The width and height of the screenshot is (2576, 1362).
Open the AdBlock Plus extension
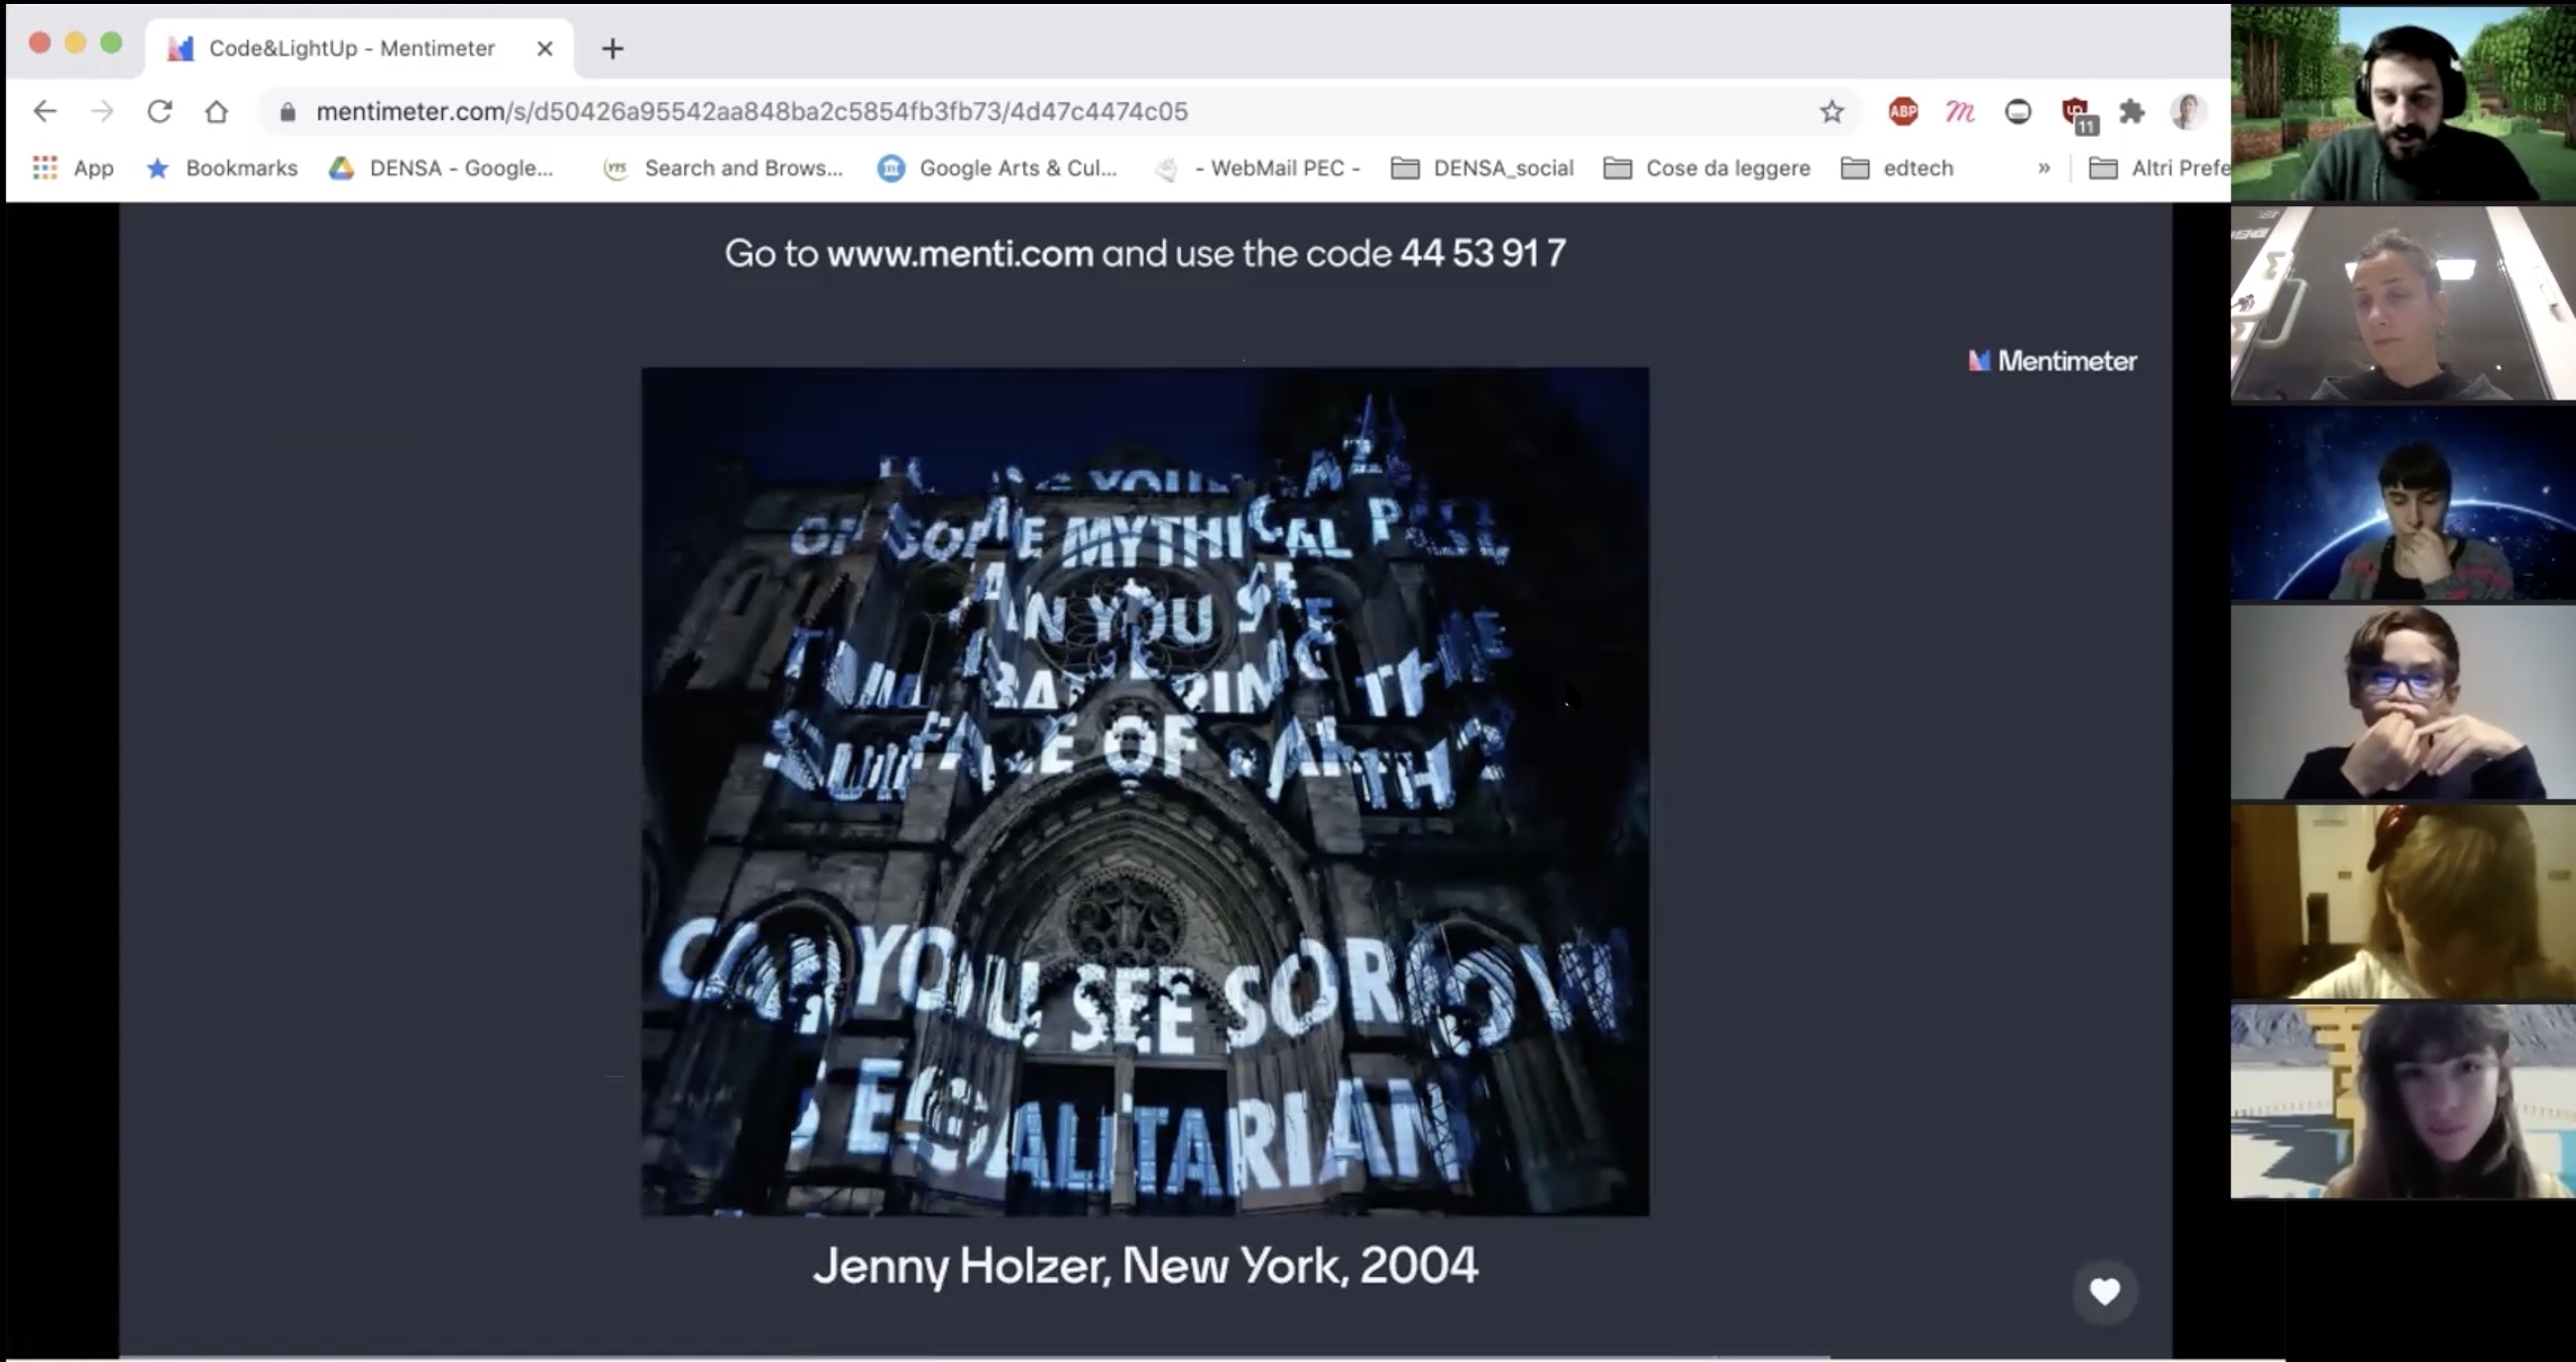tap(1902, 111)
